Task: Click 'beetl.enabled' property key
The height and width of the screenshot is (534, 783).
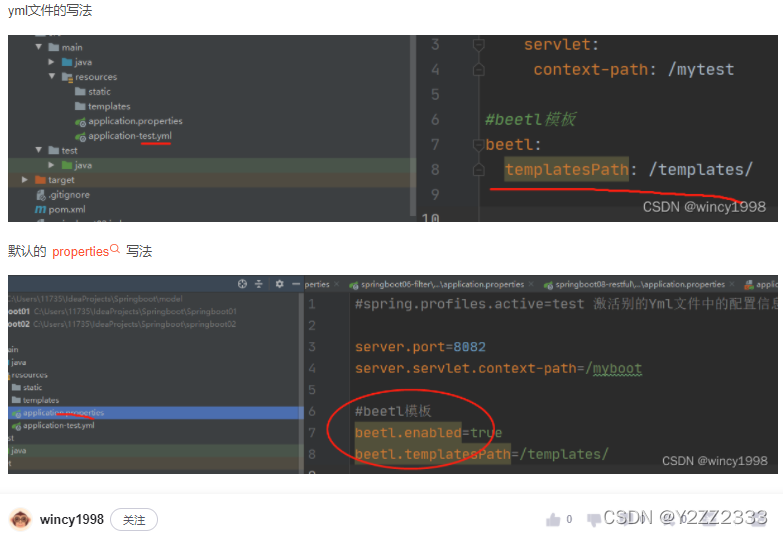Action: click(408, 433)
